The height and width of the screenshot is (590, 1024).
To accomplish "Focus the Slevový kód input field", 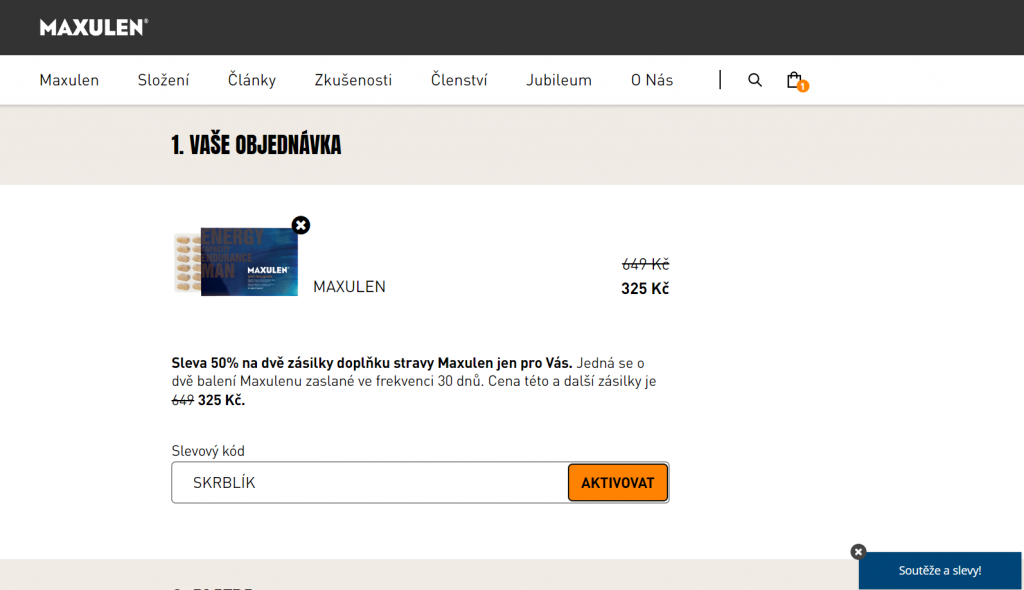I will coord(370,483).
